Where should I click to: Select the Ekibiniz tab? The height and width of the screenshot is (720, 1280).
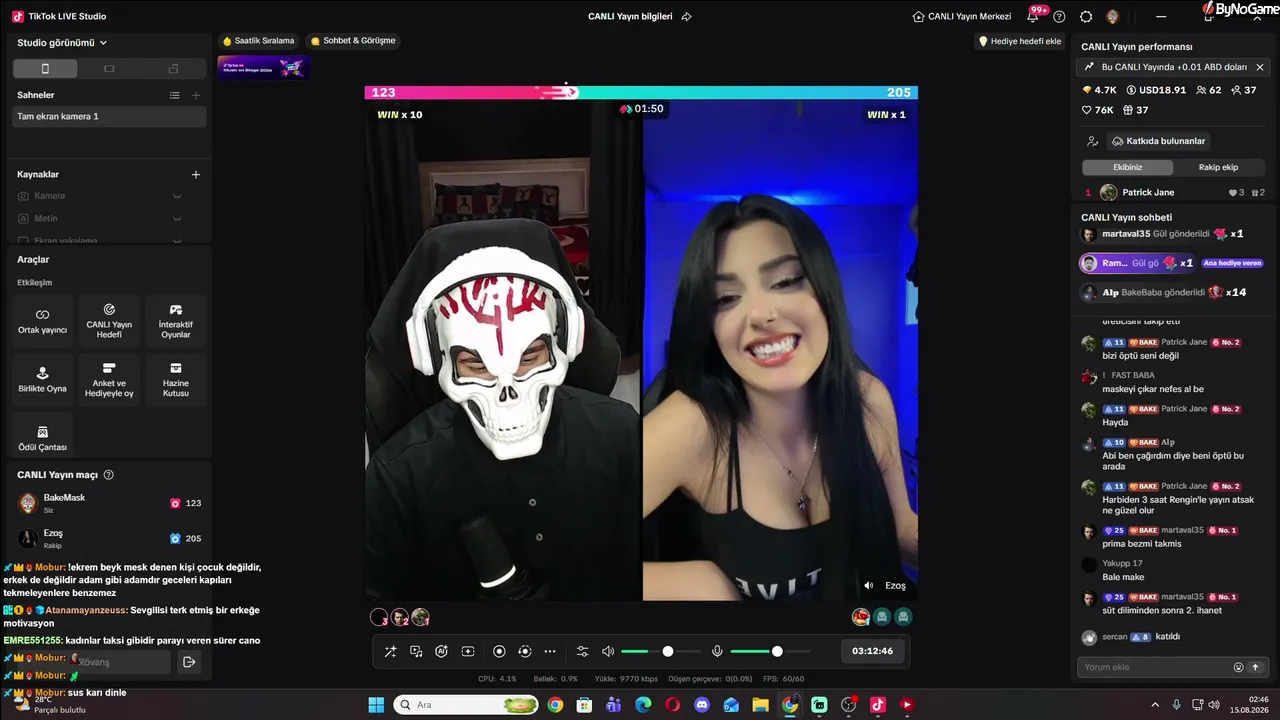1128,167
